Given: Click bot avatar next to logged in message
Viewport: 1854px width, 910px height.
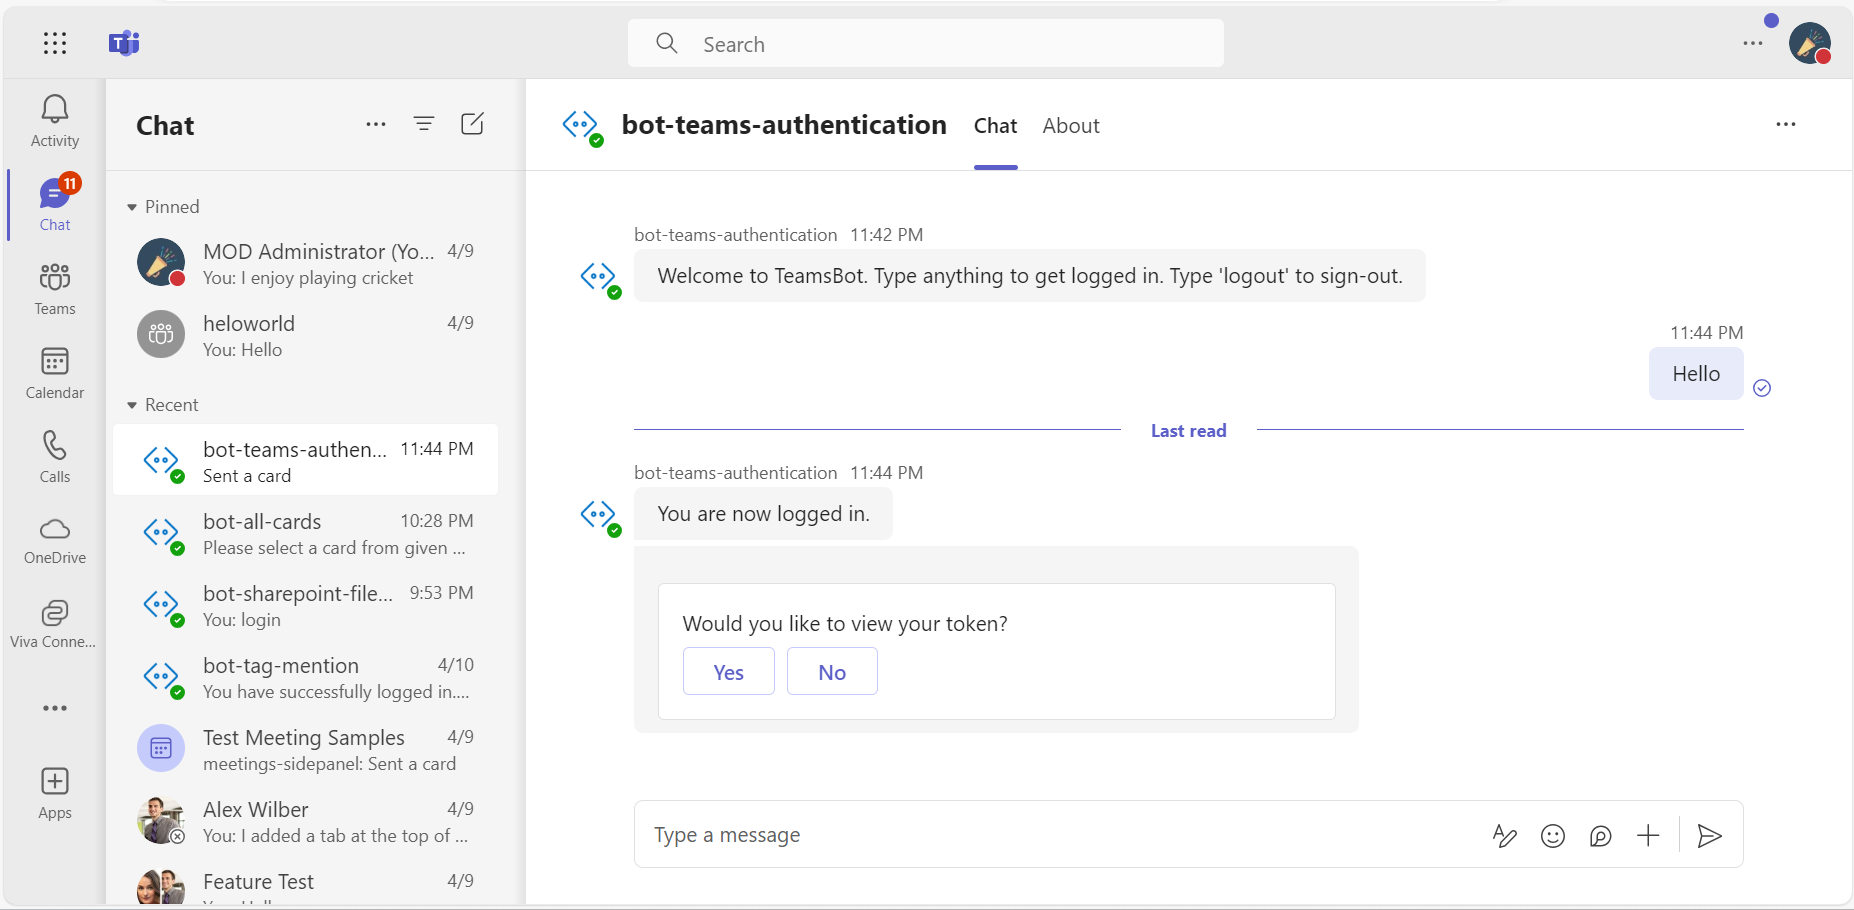Looking at the screenshot, I should pos(600,517).
